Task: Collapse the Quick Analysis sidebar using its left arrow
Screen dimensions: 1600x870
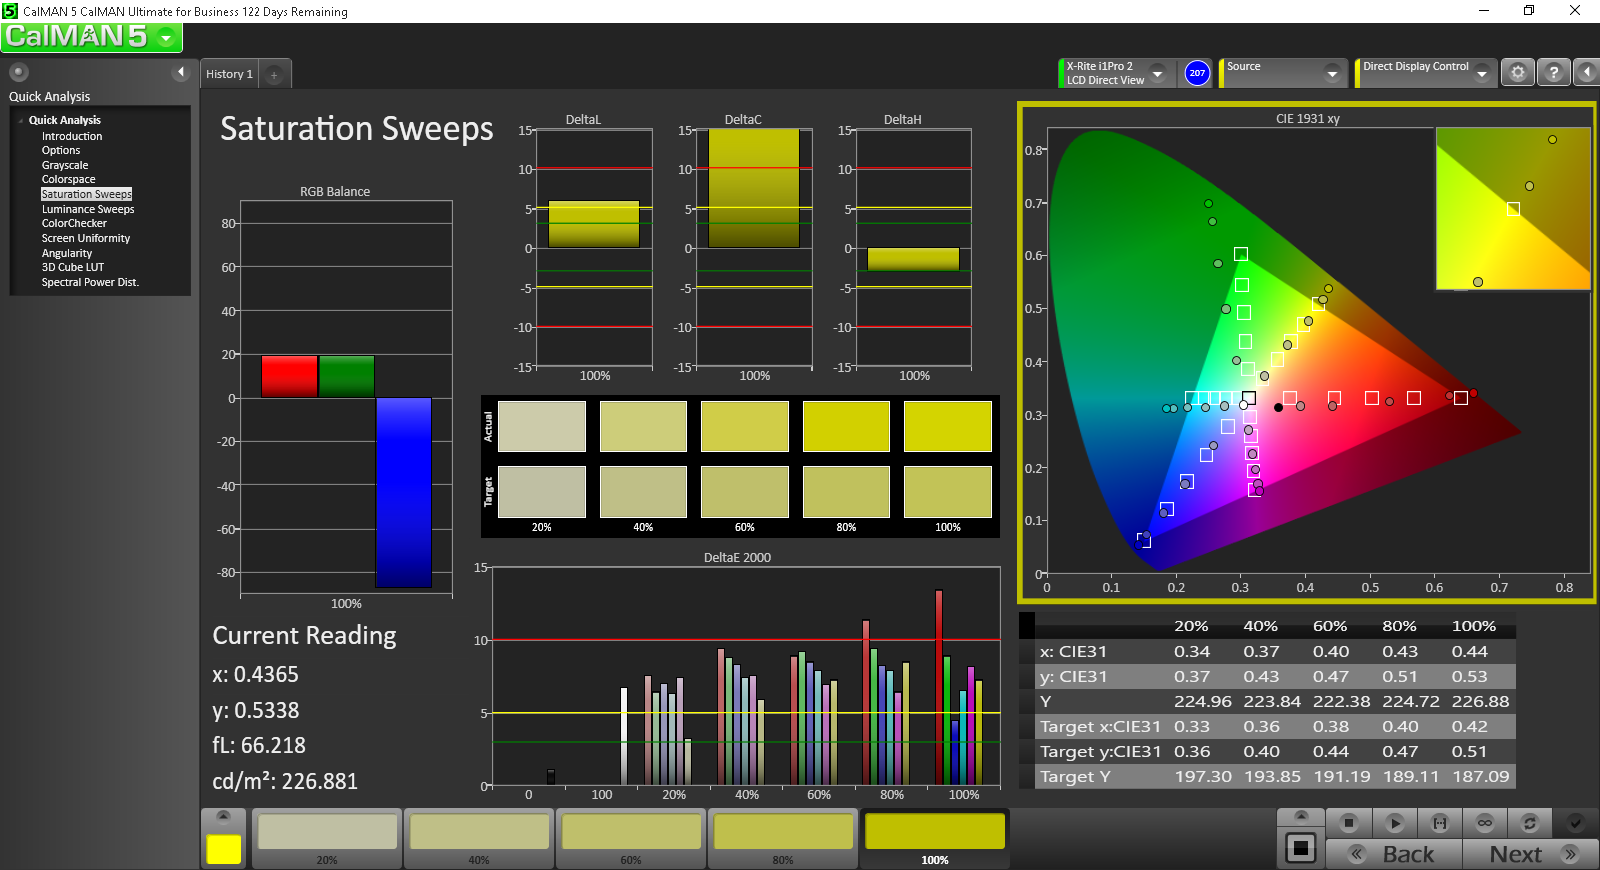Action: (x=181, y=72)
